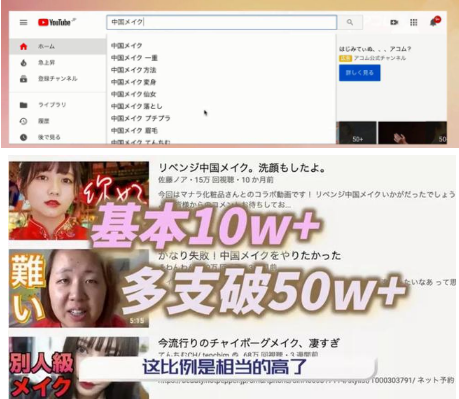The width and height of the screenshot is (459, 399).
Task: Open the YouTube apps grid icon
Action: click(414, 22)
